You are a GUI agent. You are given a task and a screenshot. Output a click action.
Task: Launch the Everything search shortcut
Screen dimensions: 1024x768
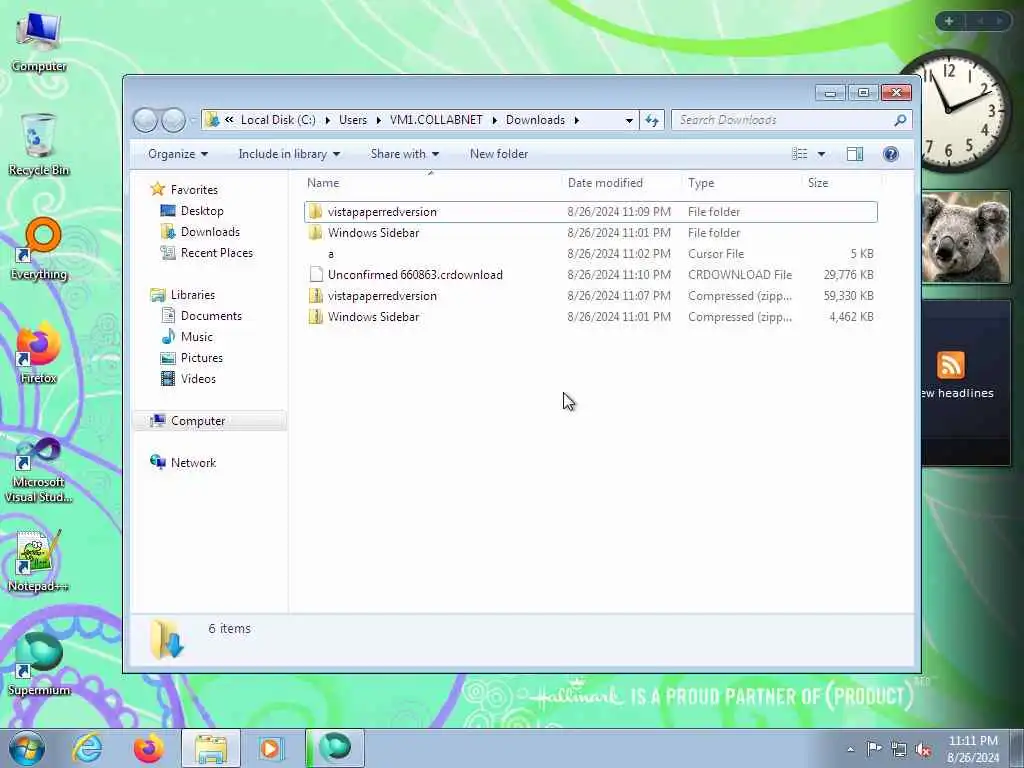tap(39, 249)
